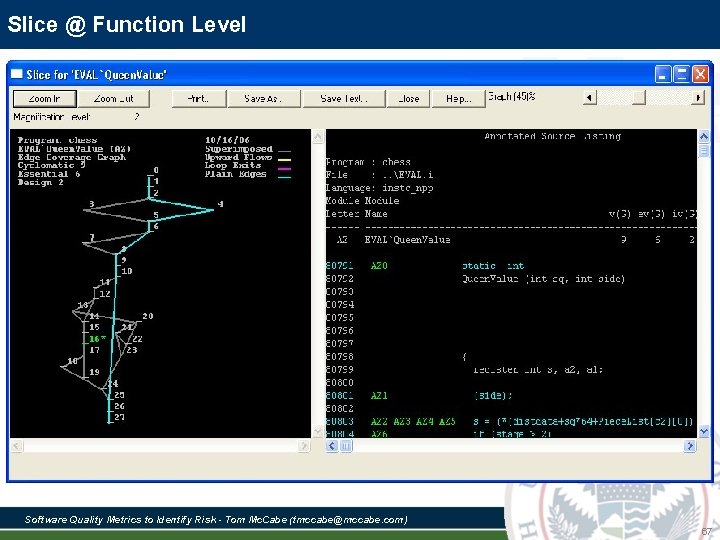Click the Slice window title bar icon
The height and width of the screenshot is (540, 720).
[17, 74]
